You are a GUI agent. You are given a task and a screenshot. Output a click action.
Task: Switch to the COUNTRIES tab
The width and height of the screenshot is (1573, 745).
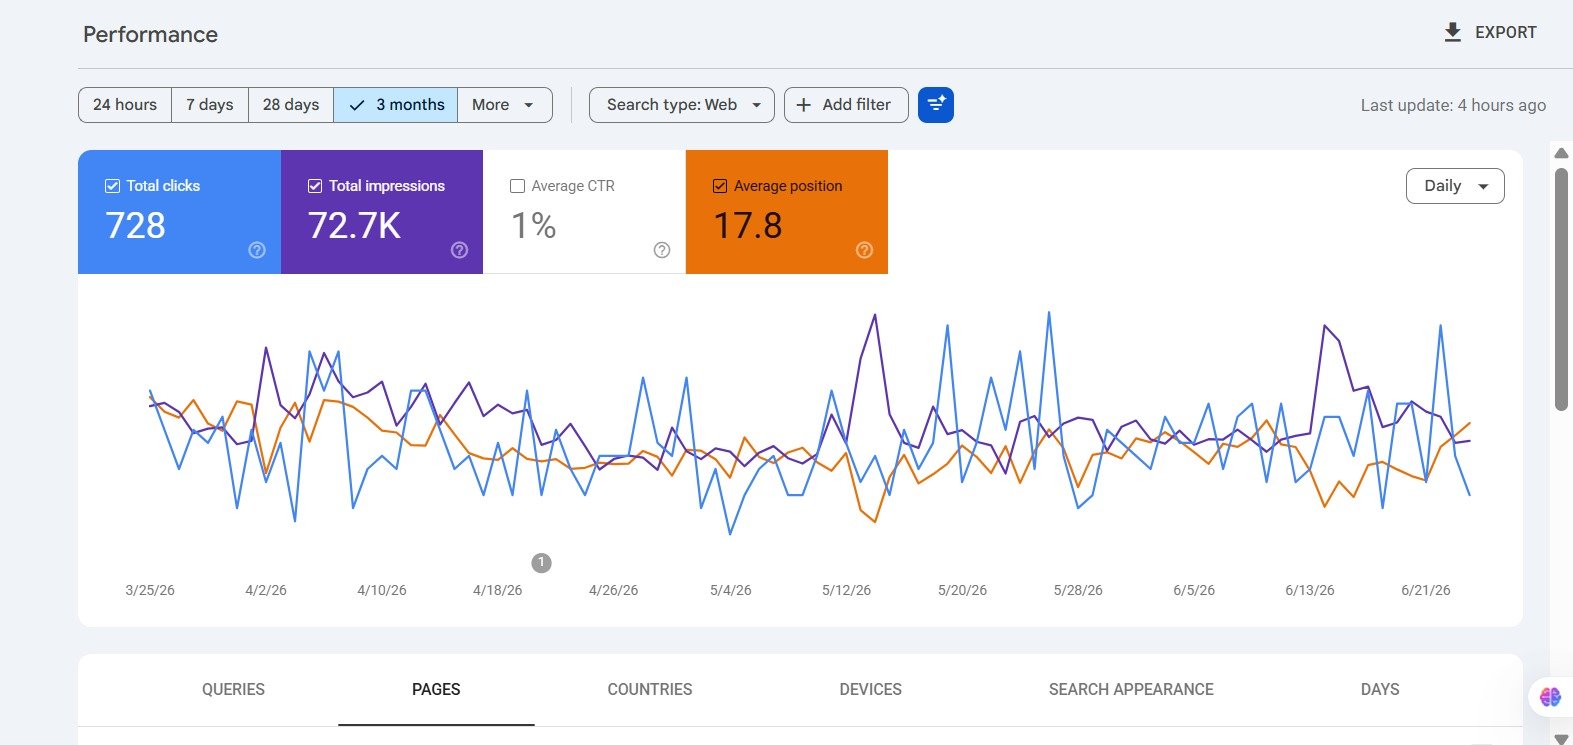click(650, 690)
